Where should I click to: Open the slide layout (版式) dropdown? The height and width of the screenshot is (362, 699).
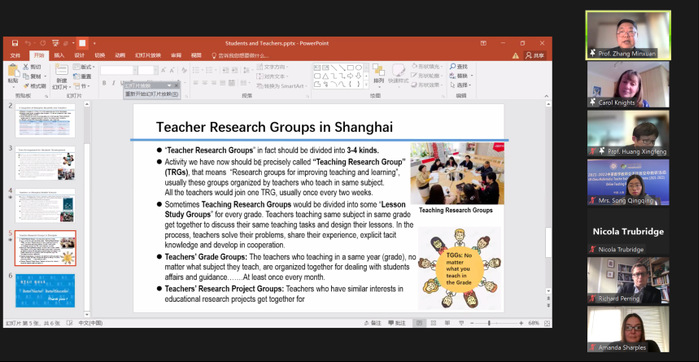tap(84, 67)
